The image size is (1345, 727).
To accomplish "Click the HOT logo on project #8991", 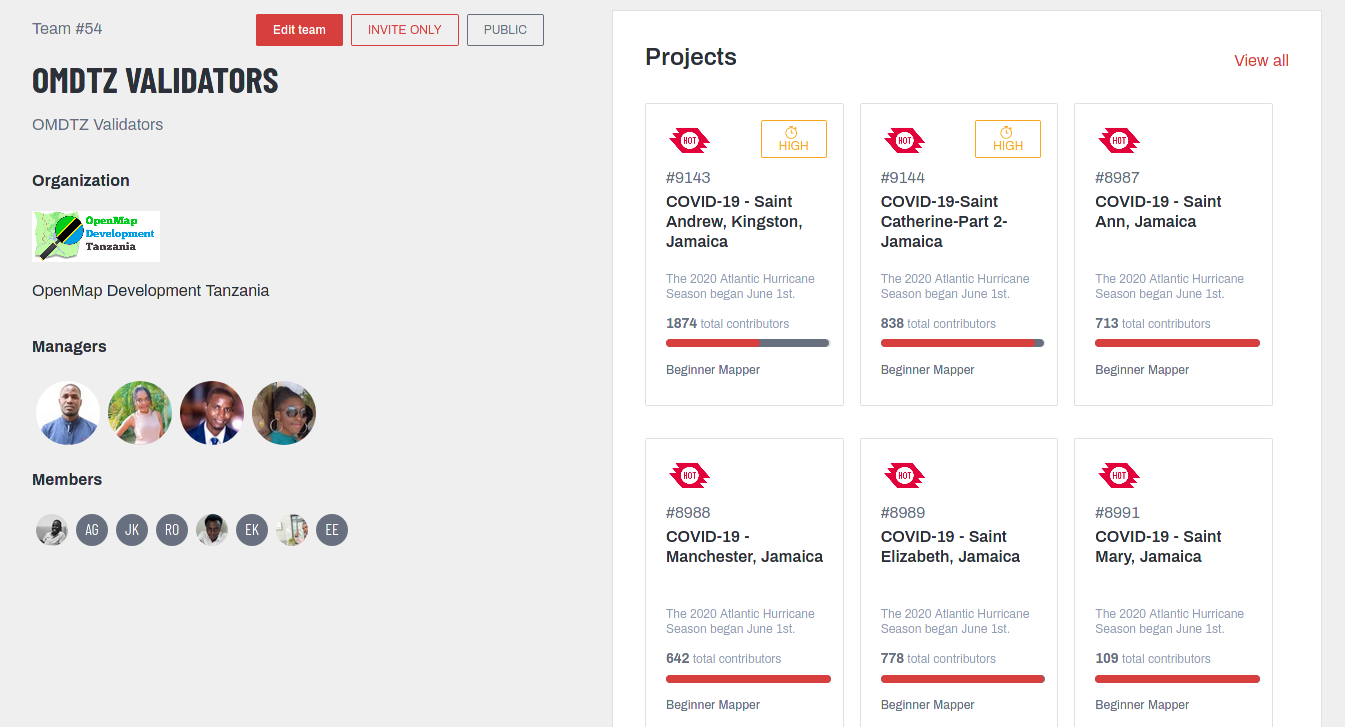I will point(1119,475).
